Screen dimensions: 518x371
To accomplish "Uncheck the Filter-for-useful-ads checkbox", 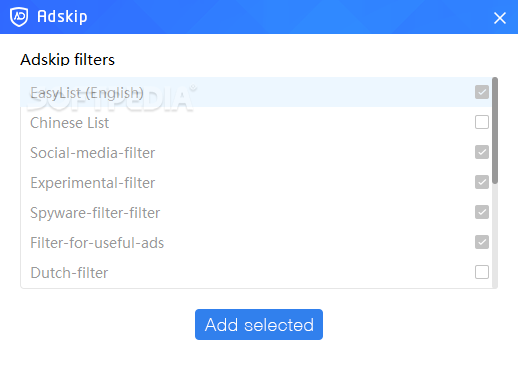I will [x=482, y=242].
